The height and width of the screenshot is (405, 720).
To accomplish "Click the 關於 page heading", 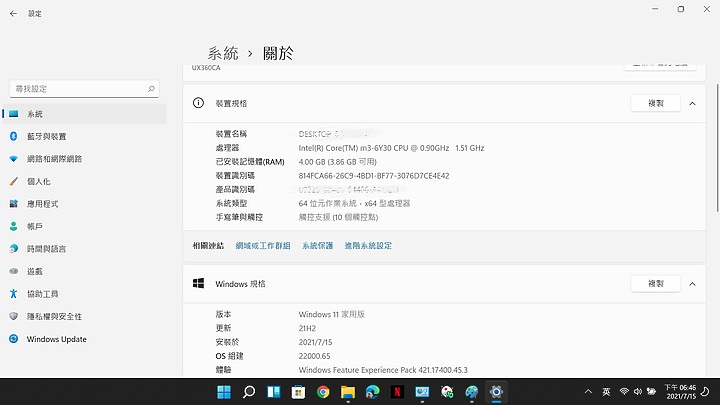I will tap(278, 53).
